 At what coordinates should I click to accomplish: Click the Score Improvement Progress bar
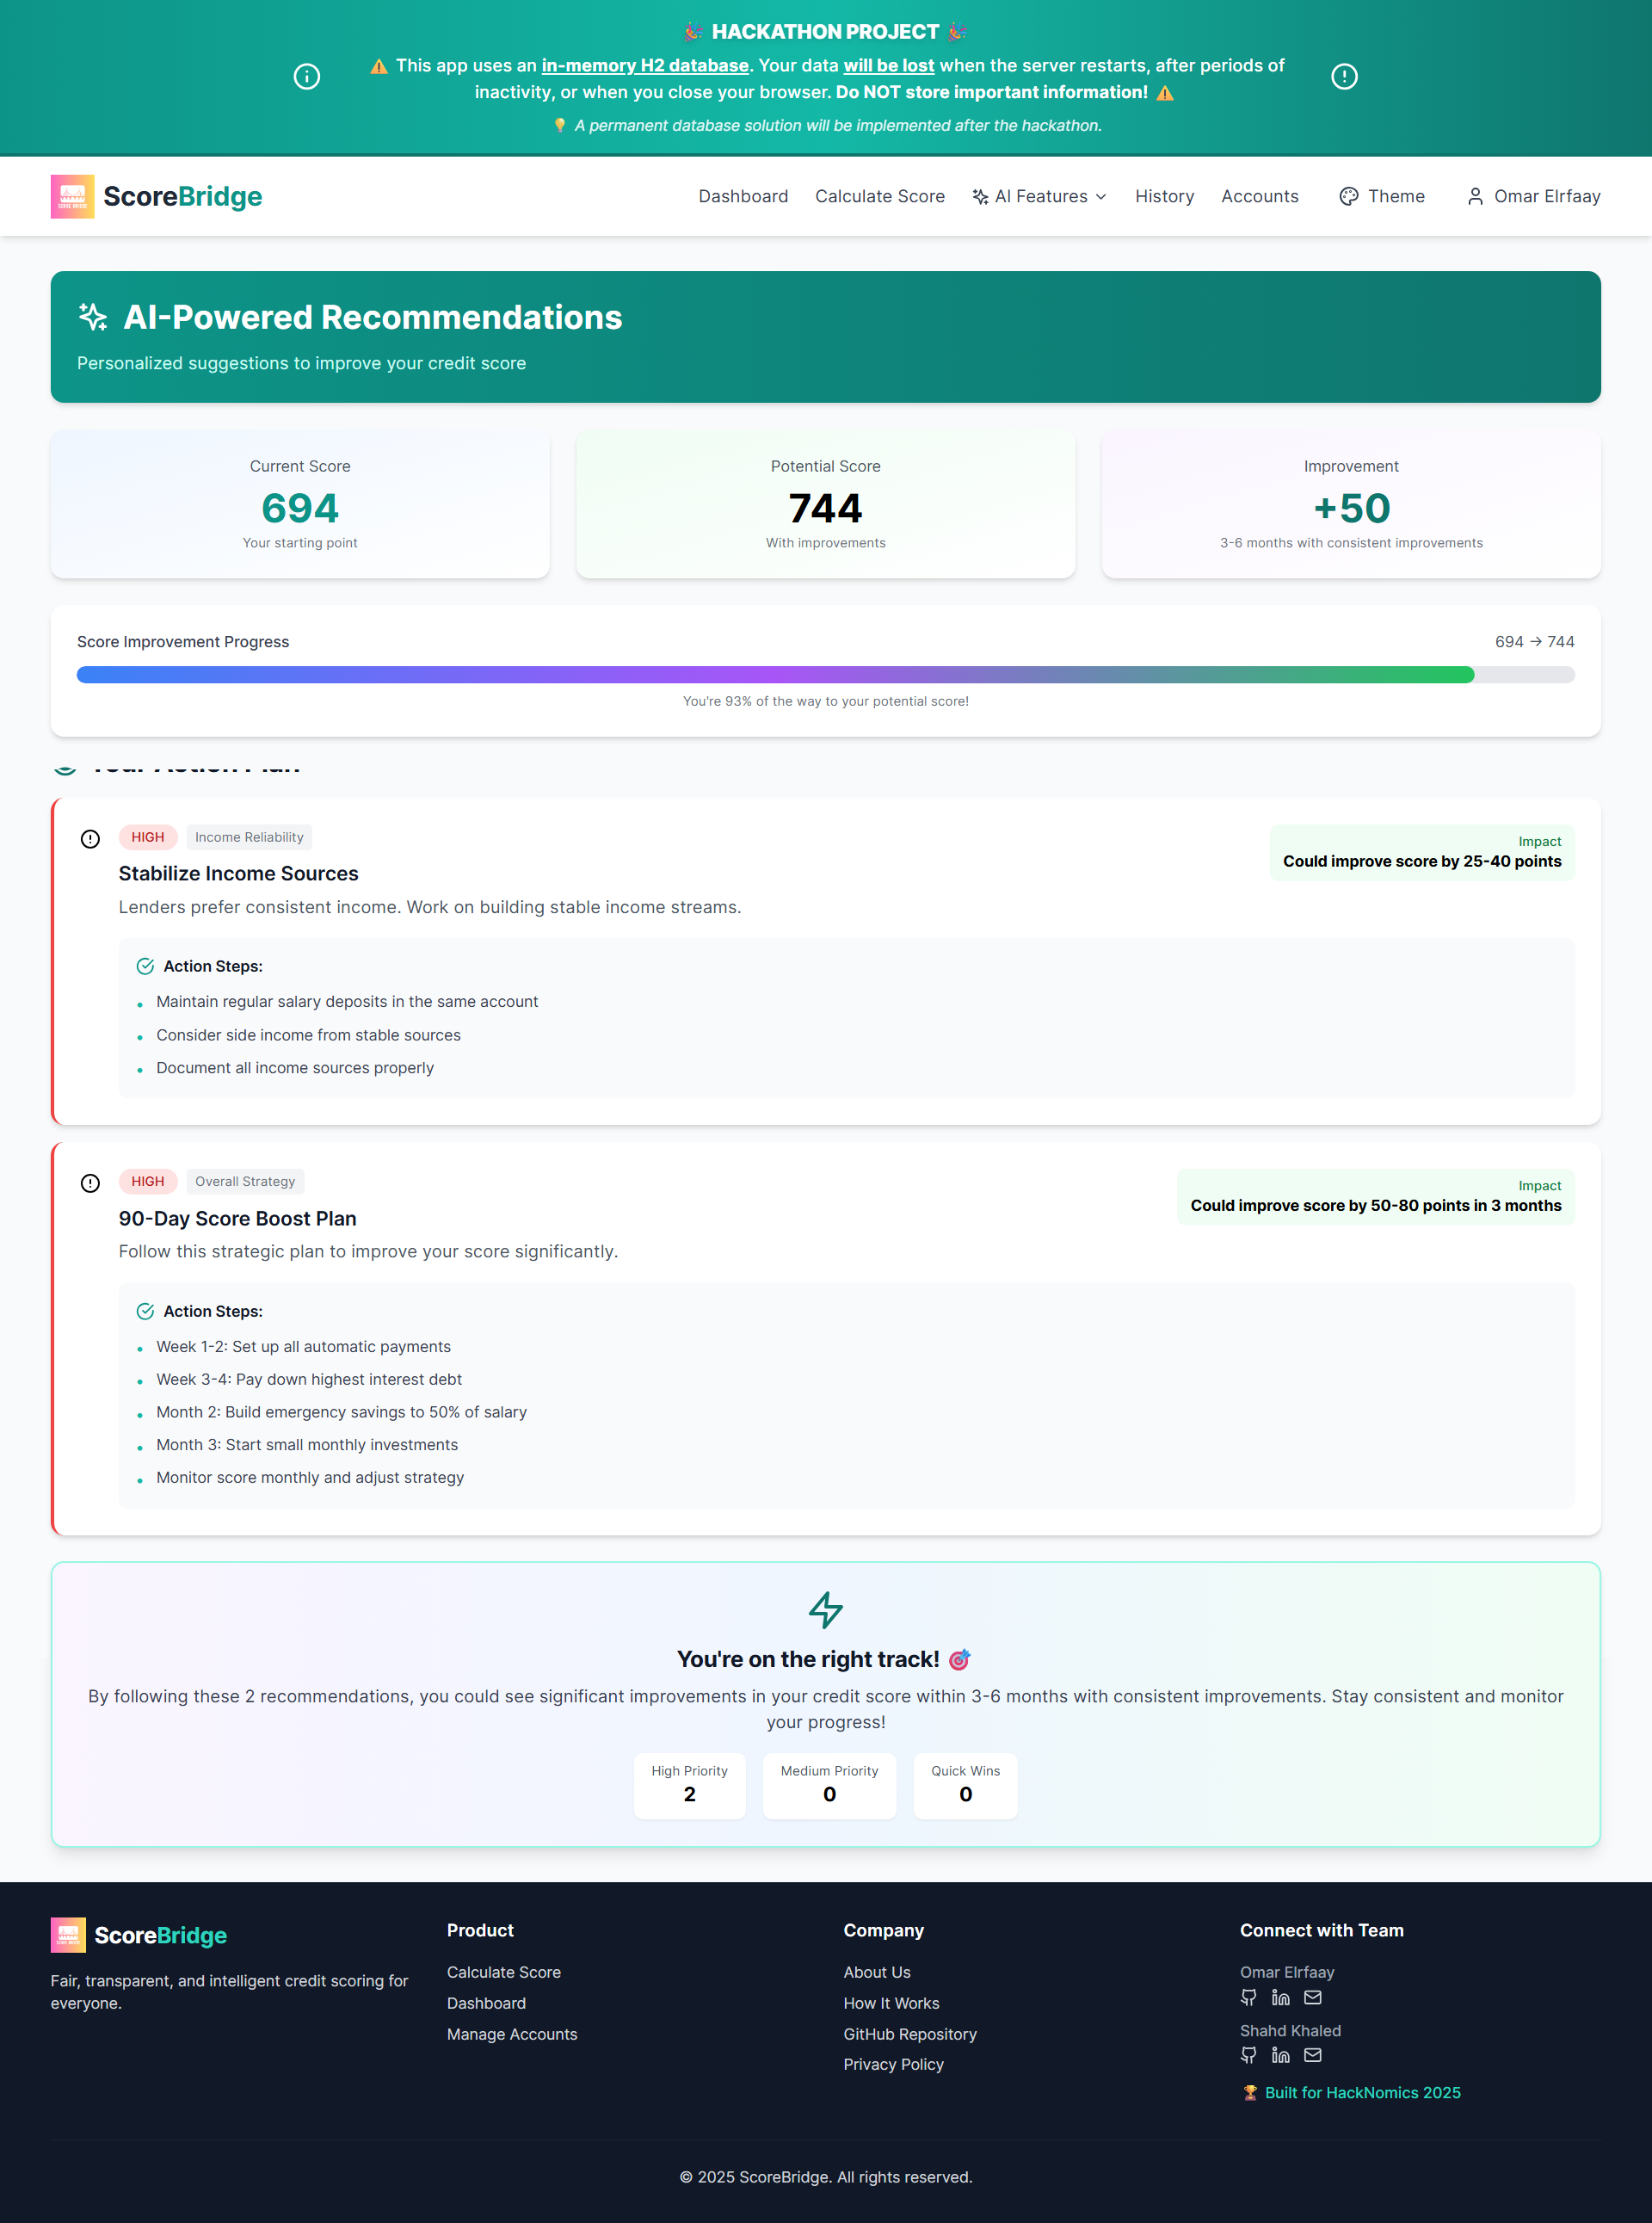tap(825, 675)
